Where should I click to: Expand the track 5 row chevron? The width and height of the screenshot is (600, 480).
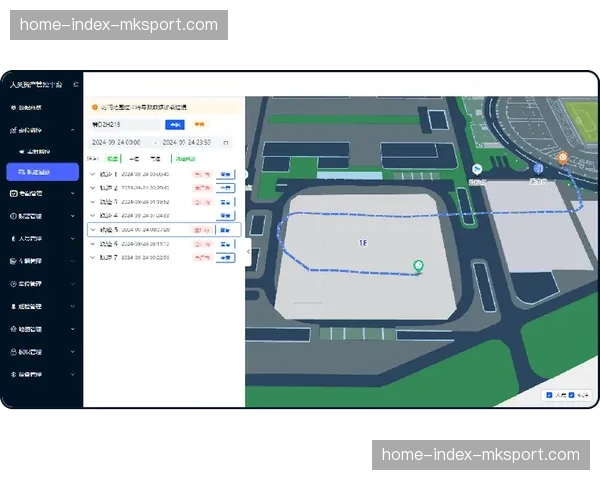[93, 229]
